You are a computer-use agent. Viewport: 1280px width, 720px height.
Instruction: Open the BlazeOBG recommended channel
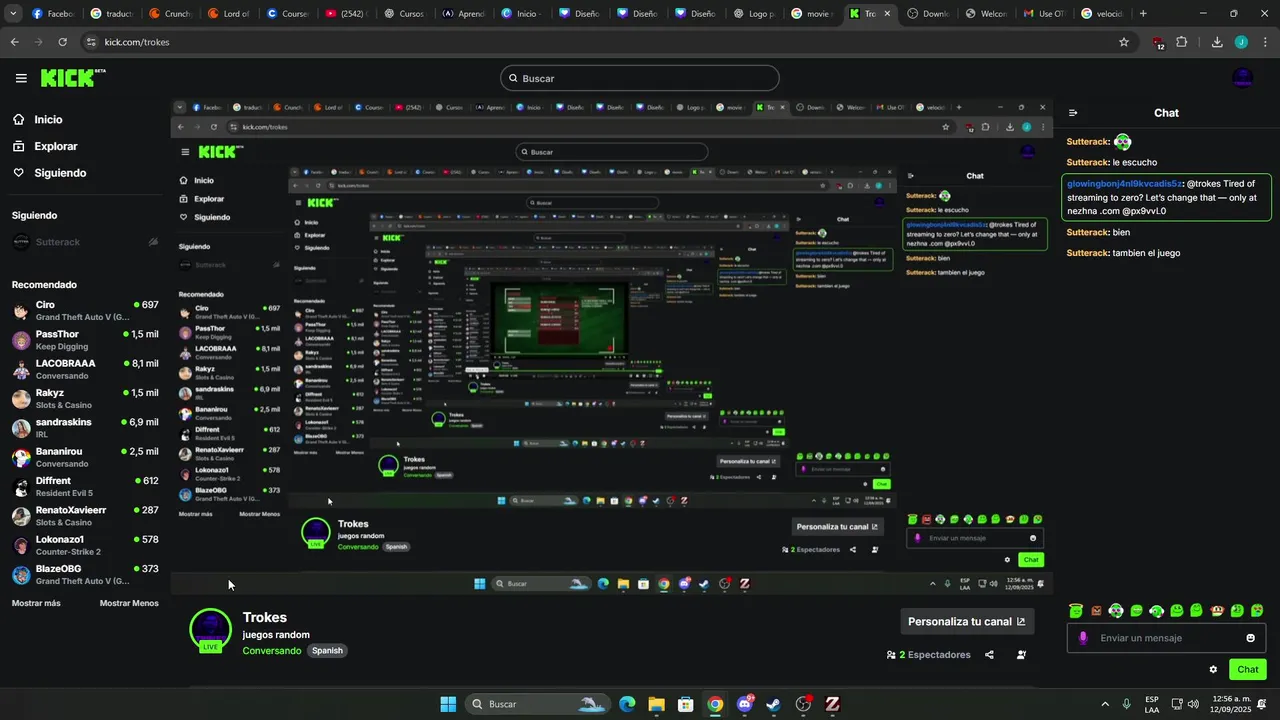[x=86, y=574]
